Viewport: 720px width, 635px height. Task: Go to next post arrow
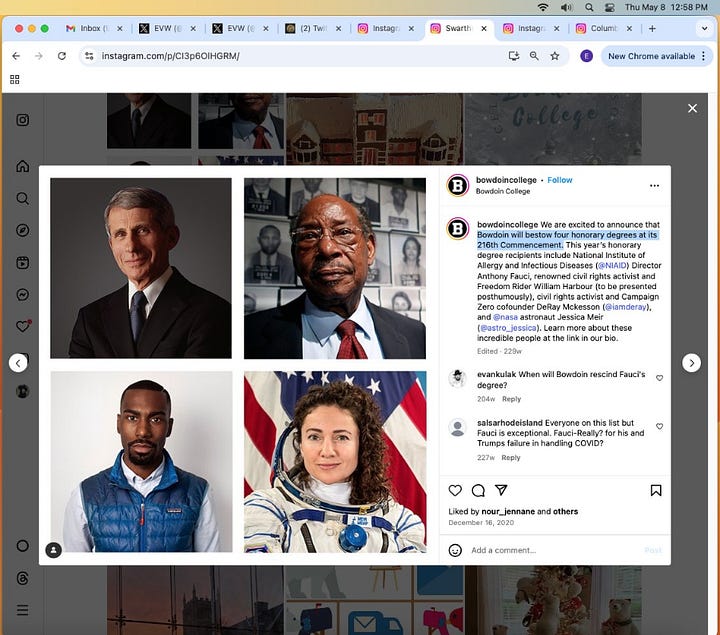pos(691,363)
